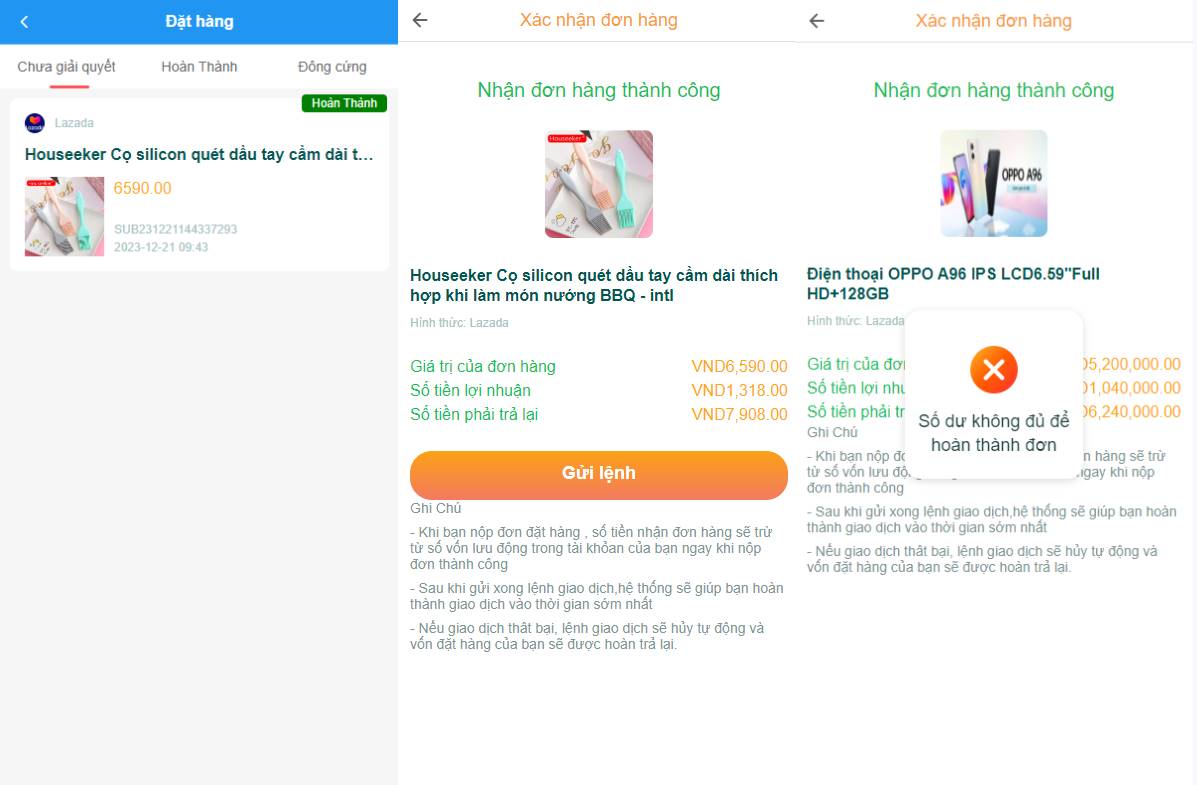Image resolution: width=1197 pixels, height=785 pixels.
Task: Click the green Hoàn Thành status badge
Action: click(x=344, y=103)
